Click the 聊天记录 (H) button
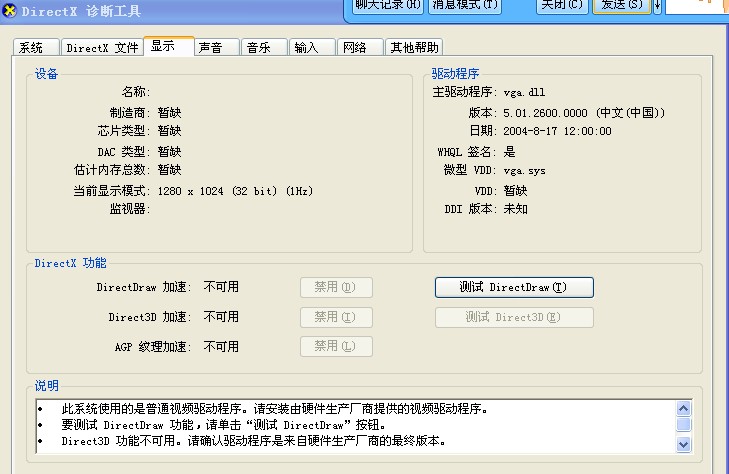The height and width of the screenshot is (474, 729). (x=388, y=6)
